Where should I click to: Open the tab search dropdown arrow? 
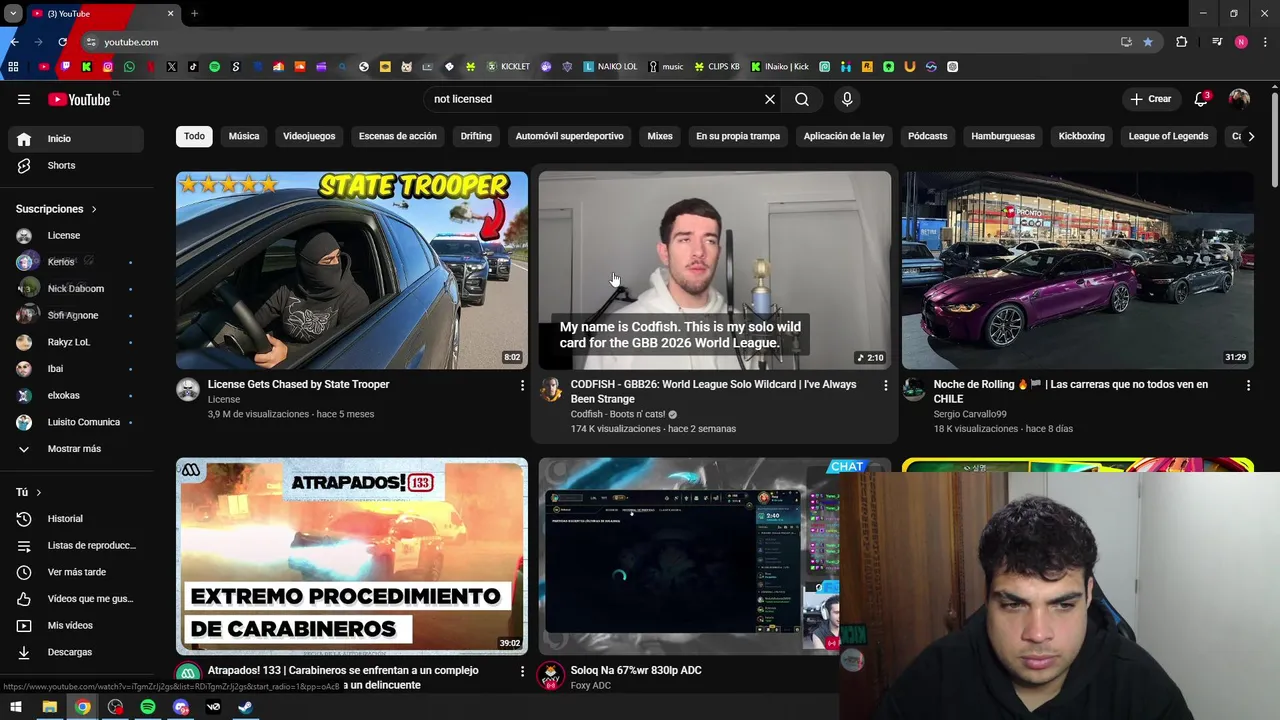(13, 14)
